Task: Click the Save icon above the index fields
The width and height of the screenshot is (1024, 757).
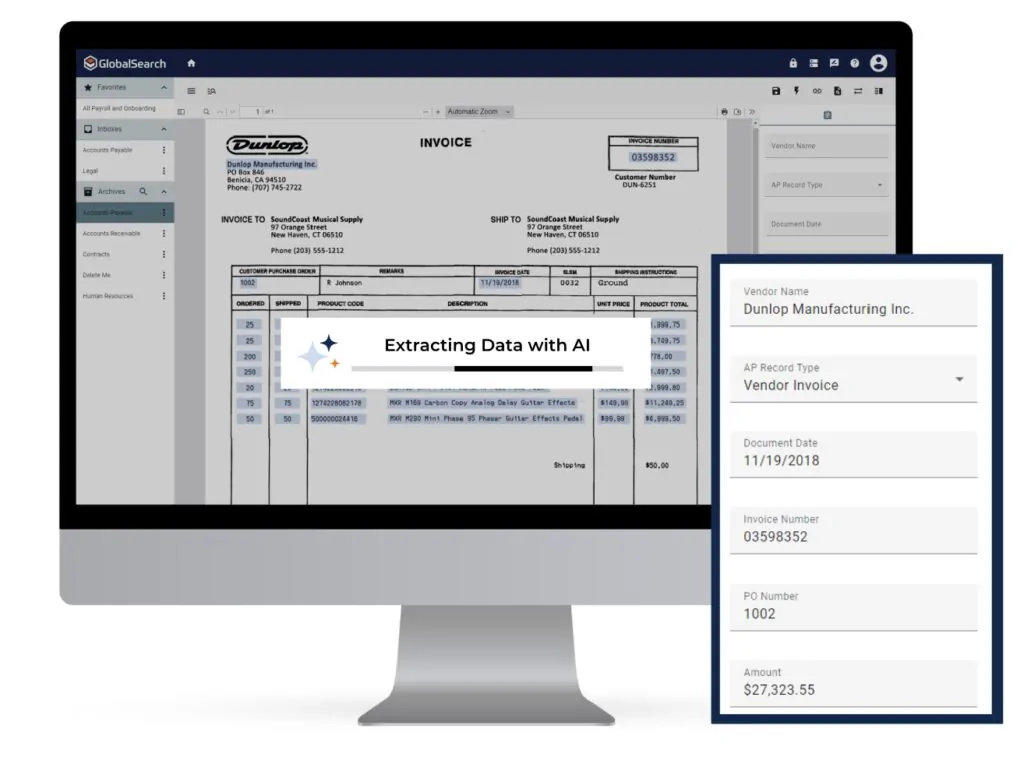Action: [776, 90]
